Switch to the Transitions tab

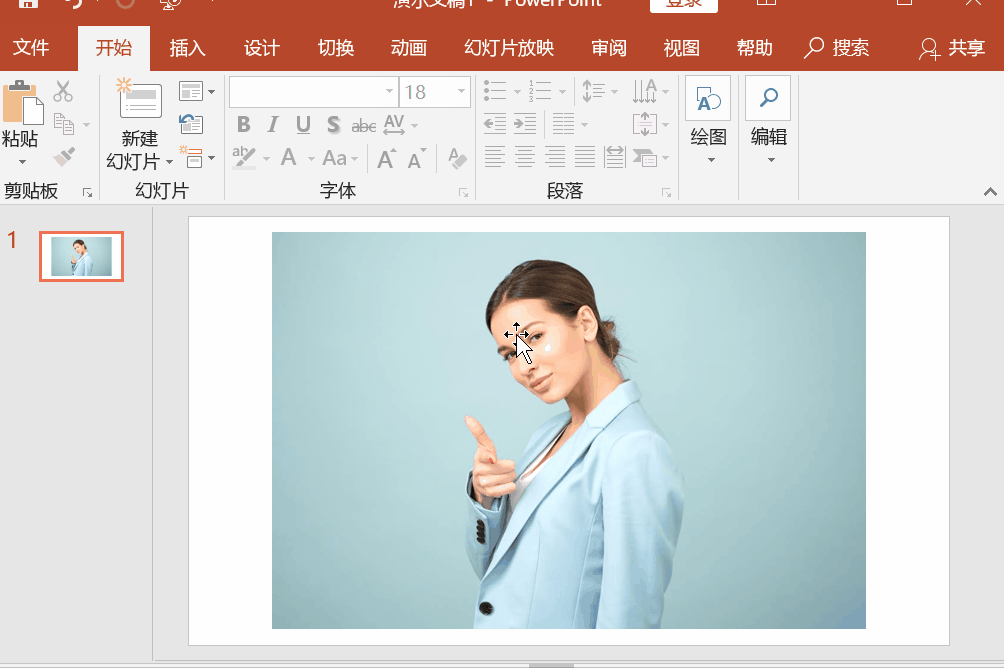pyautogui.click(x=336, y=48)
